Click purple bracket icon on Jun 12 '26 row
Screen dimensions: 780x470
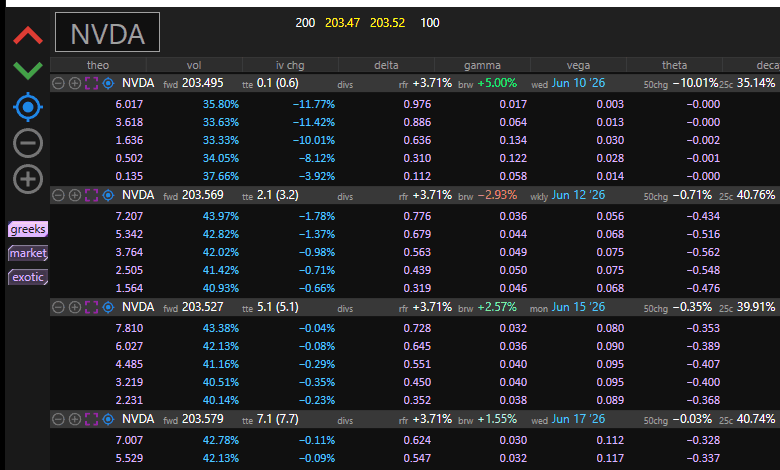(x=91, y=195)
